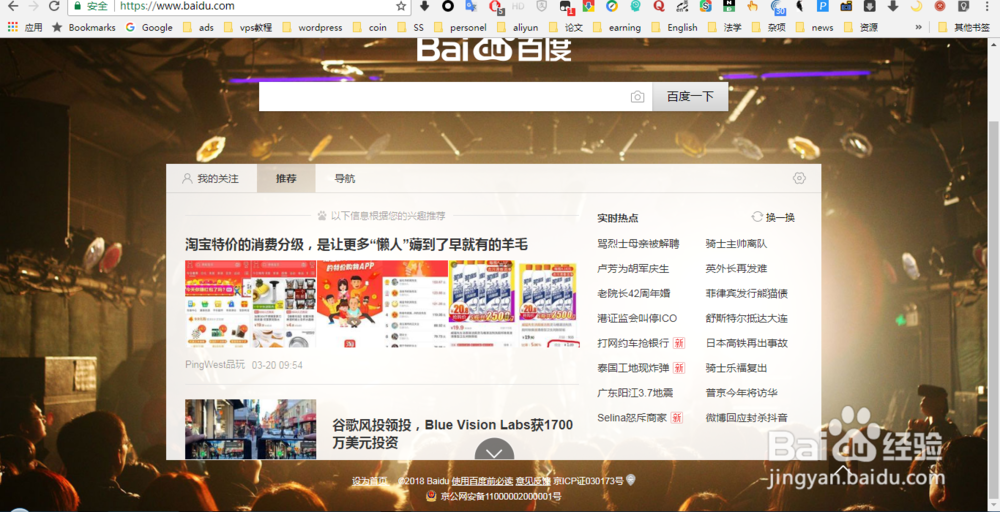Click the red Q extension icon
The width and height of the screenshot is (1000, 512).
click(659, 6)
